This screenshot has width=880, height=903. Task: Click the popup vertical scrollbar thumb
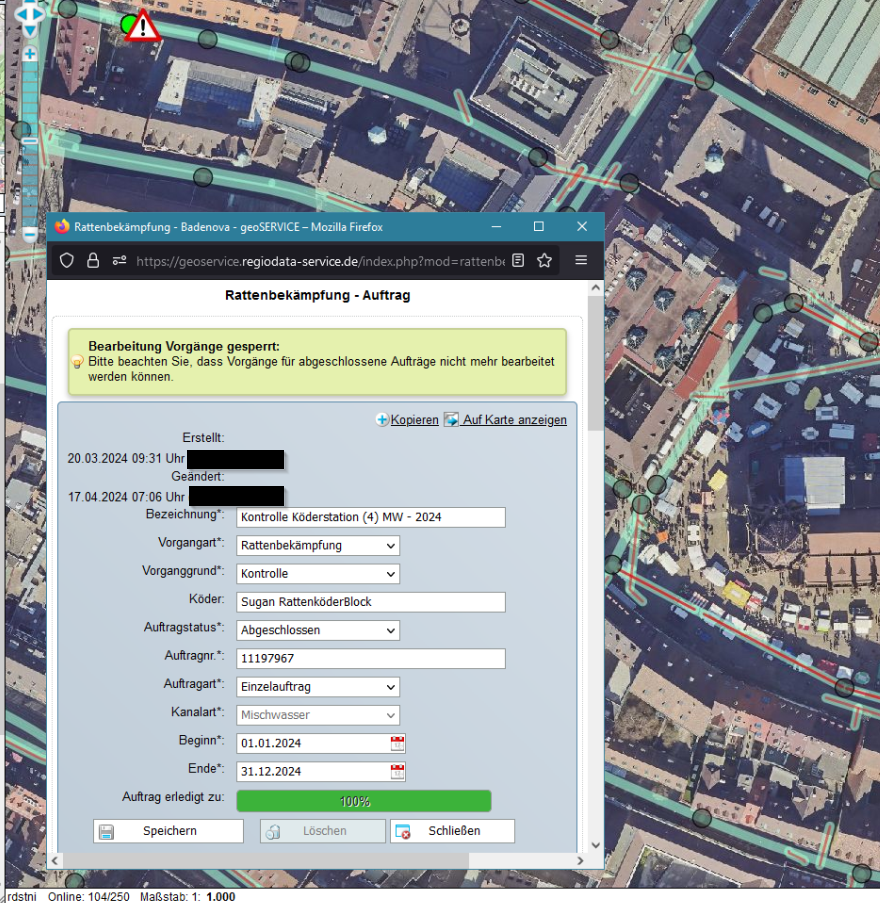(596, 363)
